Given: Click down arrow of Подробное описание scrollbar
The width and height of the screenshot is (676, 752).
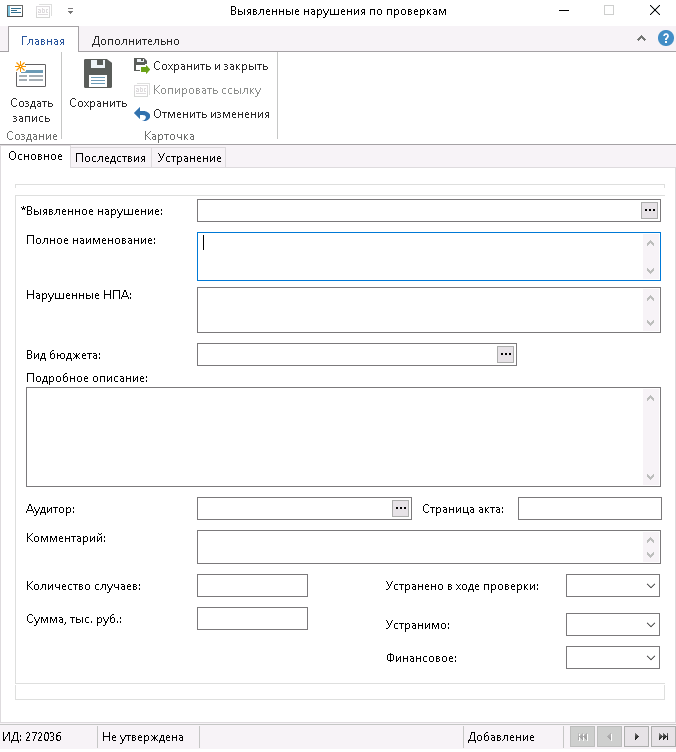Looking at the screenshot, I should click(650, 476).
